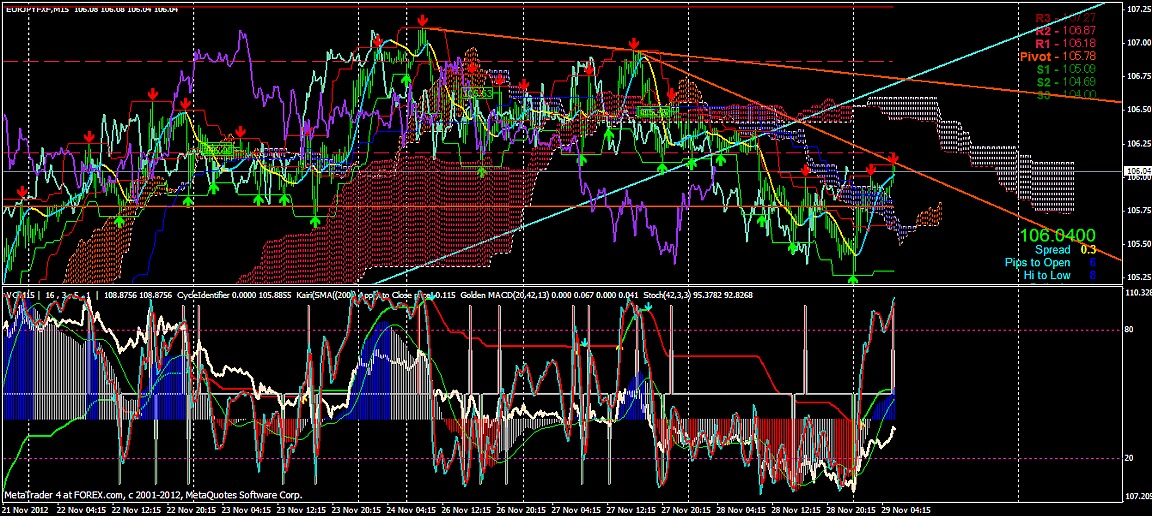
Task: Click the 80 level on indicator scale
Action: tap(1130, 330)
